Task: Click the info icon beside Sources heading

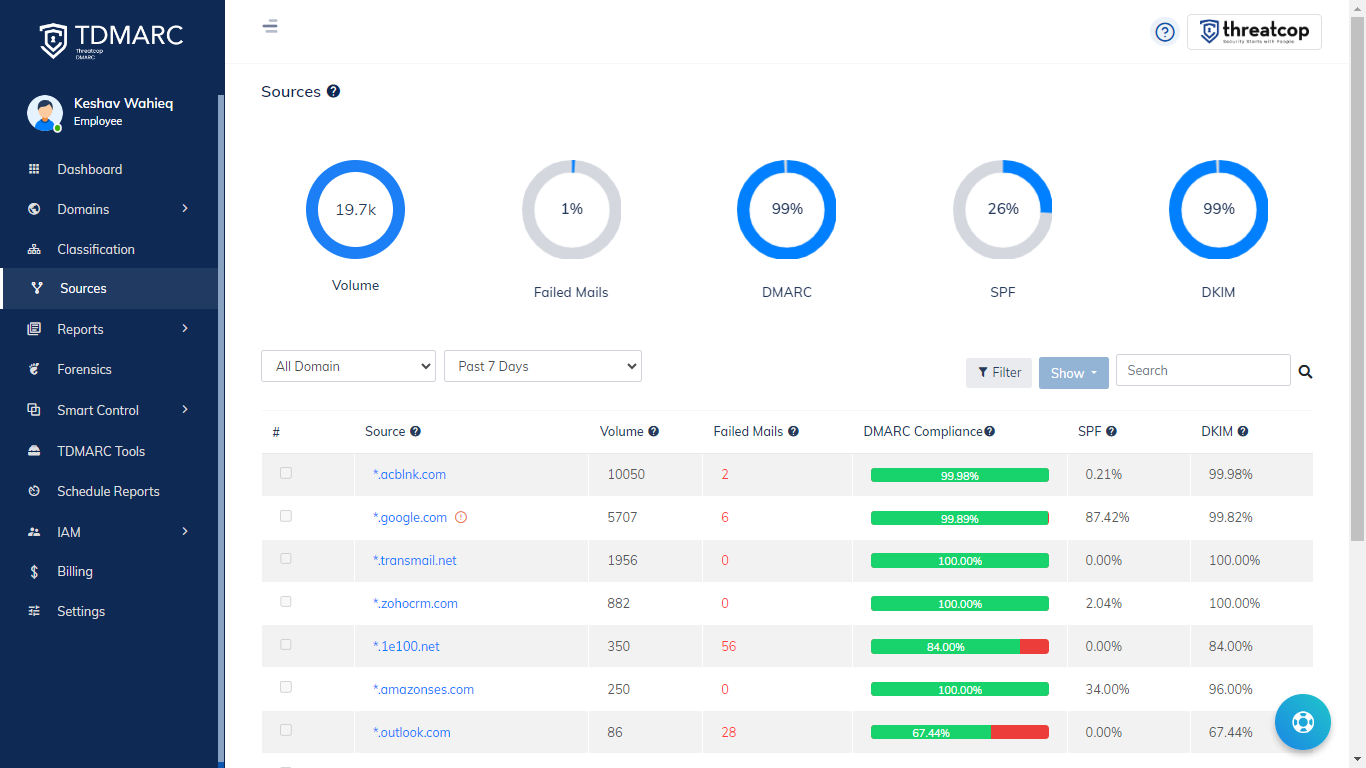Action: click(x=333, y=91)
